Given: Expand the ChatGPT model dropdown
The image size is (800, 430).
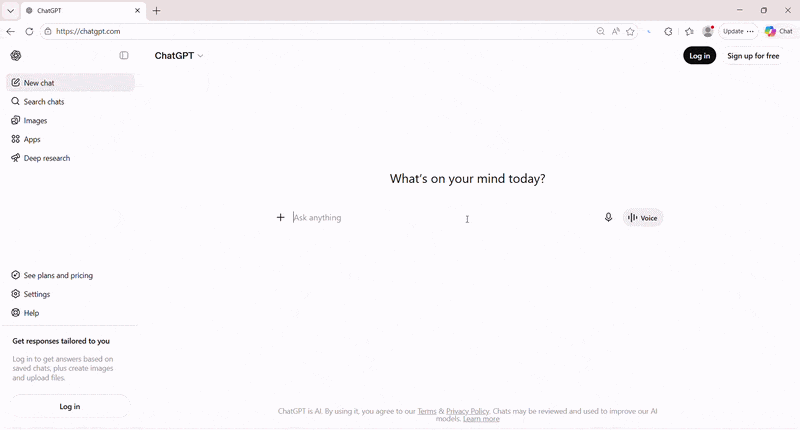Looking at the screenshot, I should click(179, 56).
